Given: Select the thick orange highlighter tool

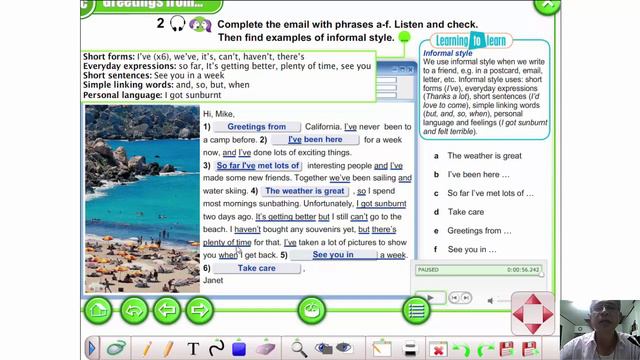Looking at the screenshot, I should [168, 349].
